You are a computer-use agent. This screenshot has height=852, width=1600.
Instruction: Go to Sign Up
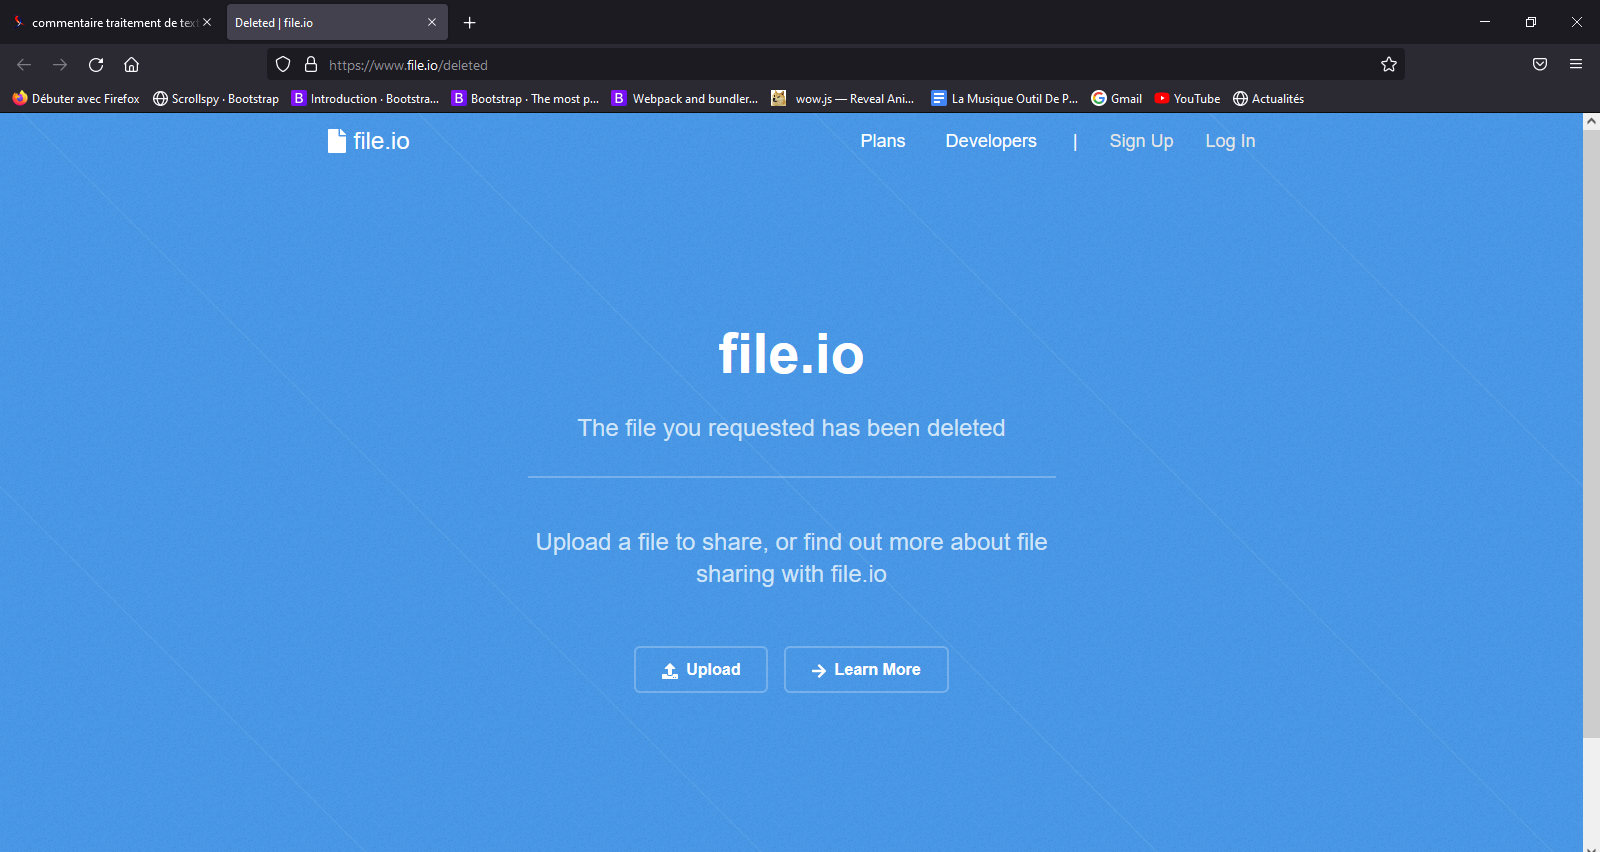pos(1141,141)
